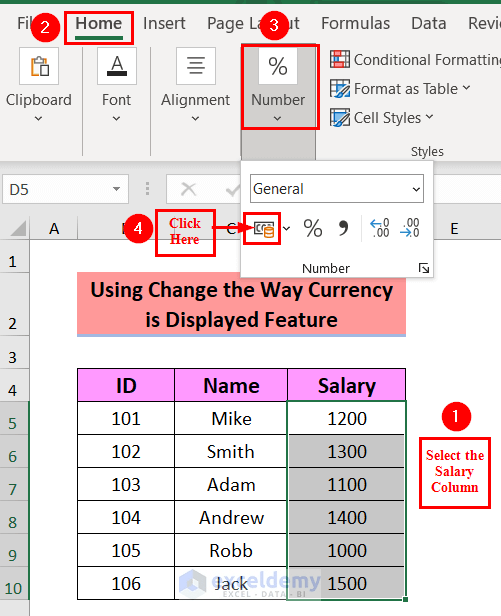Select column A header
The image size is (501, 616).
click(x=54, y=228)
